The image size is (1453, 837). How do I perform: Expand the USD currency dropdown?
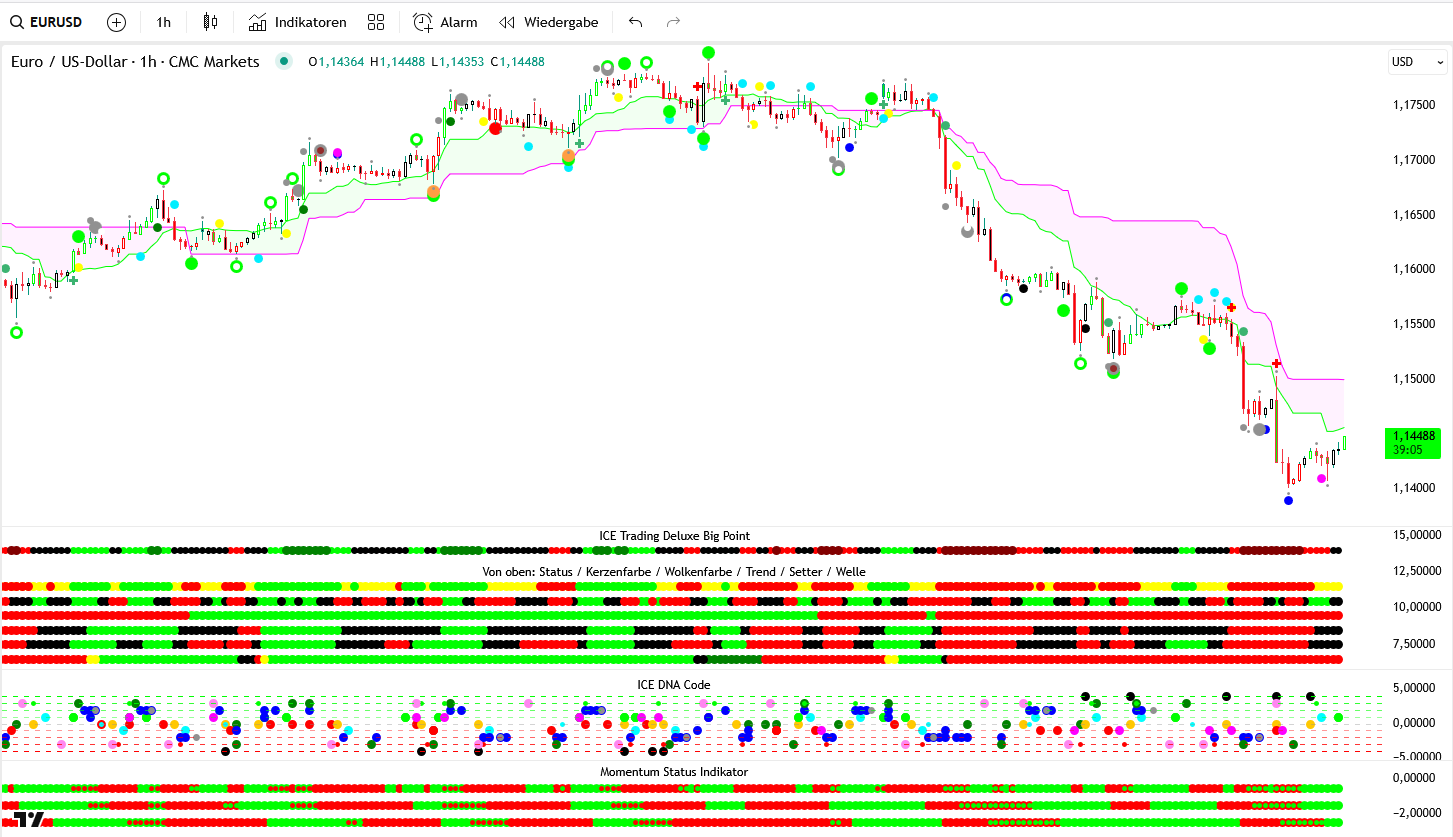point(1417,62)
